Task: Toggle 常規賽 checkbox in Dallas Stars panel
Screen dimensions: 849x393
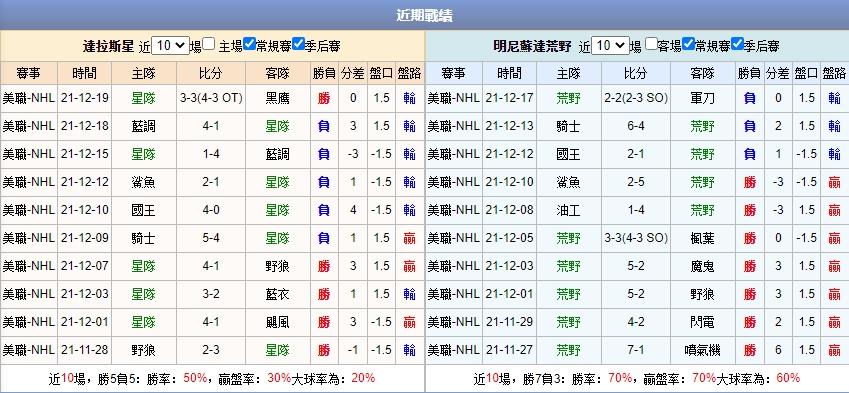Action: [249, 44]
